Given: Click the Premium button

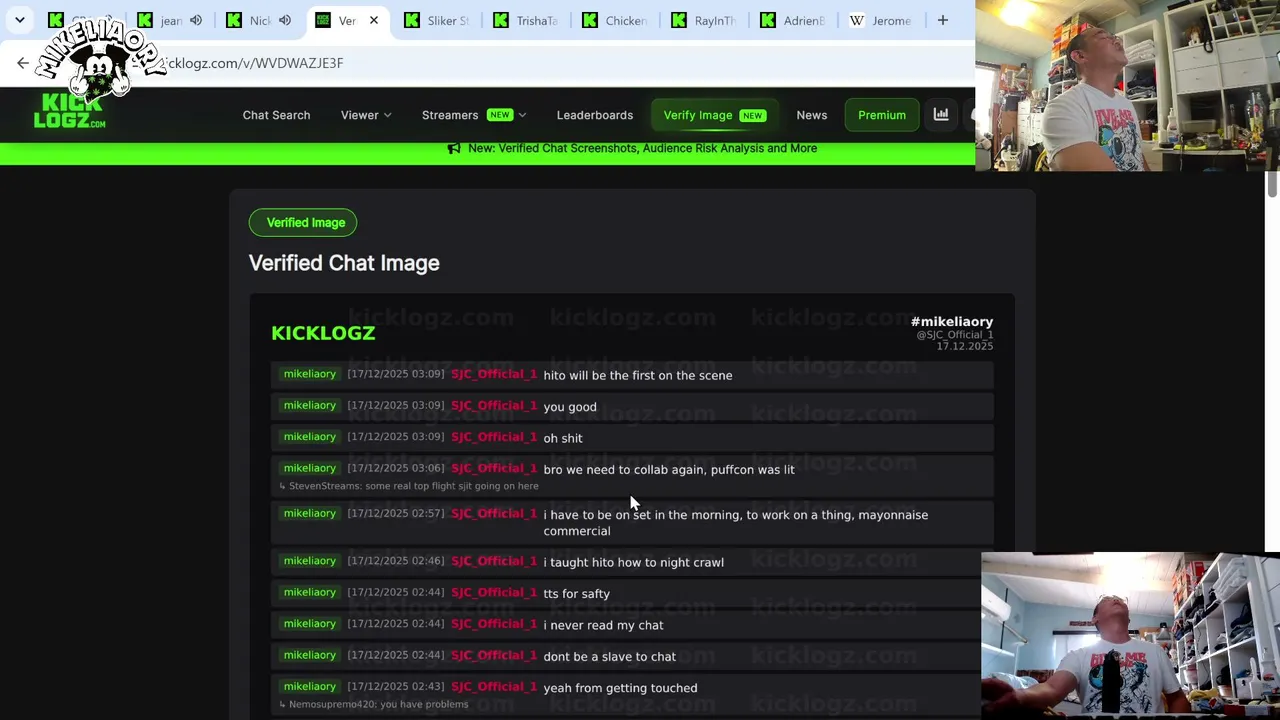Looking at the screenshot, I should pyautogui.click(x=882, y=115).
